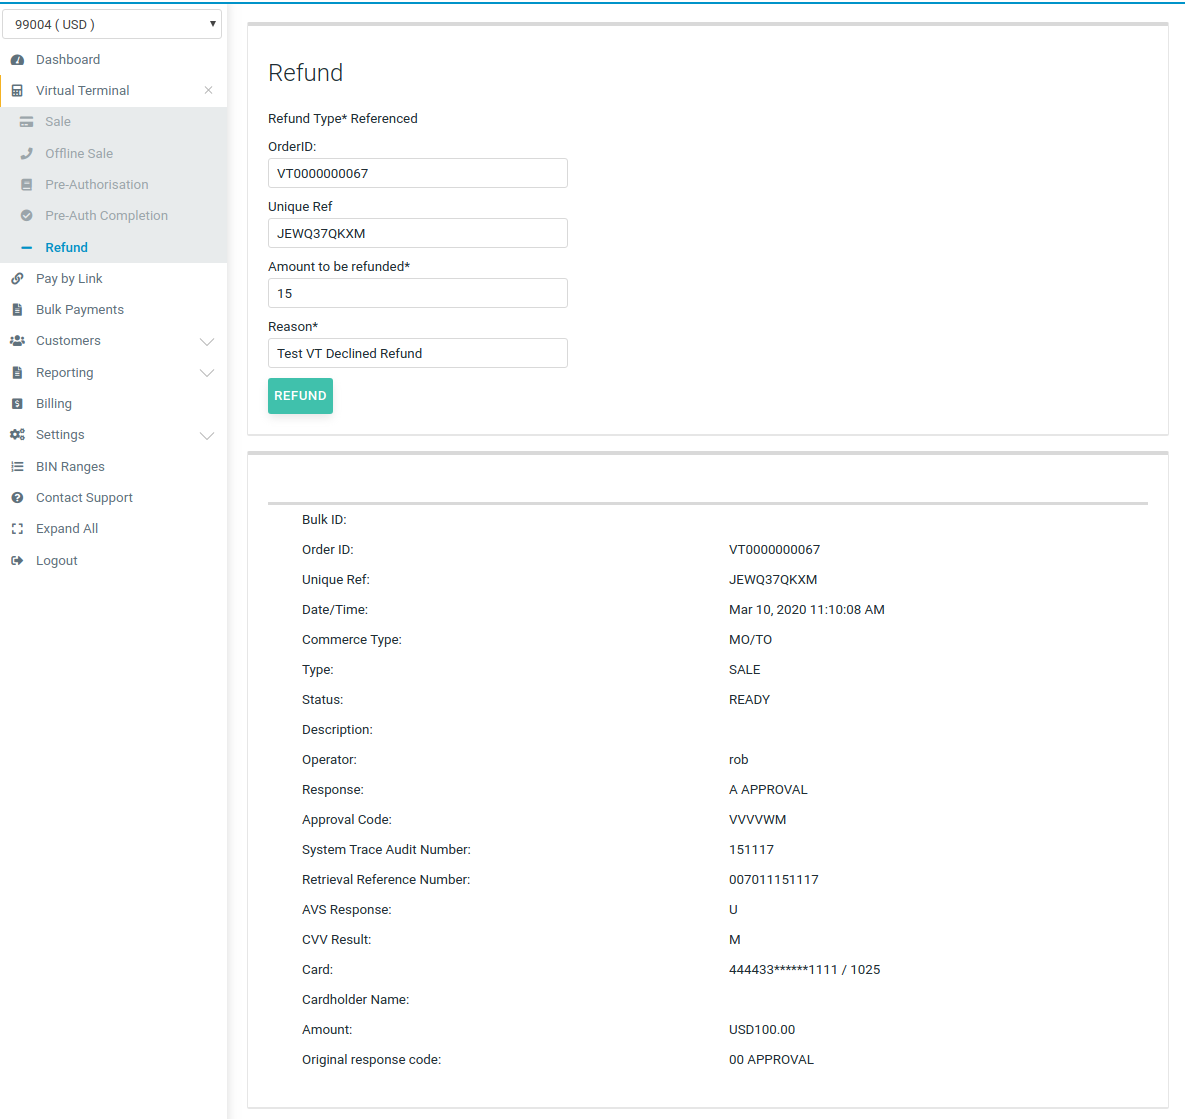Image resolution: width=1185 pixels, height=1119 pixels.
Task: Click the Contact Support question icon
Action: [x=17, y=498]
